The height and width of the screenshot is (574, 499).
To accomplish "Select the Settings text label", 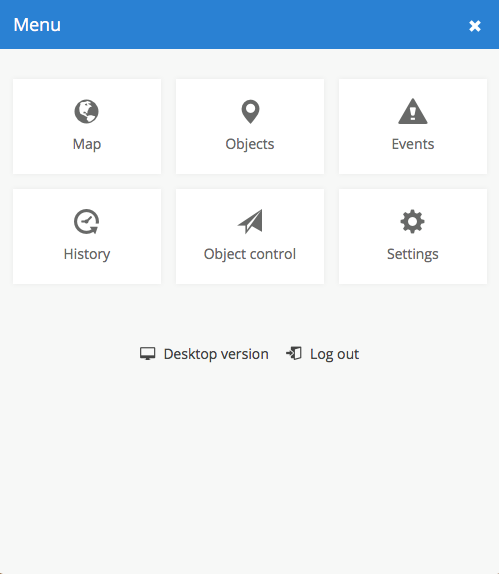I will click(x=413, y=254).
